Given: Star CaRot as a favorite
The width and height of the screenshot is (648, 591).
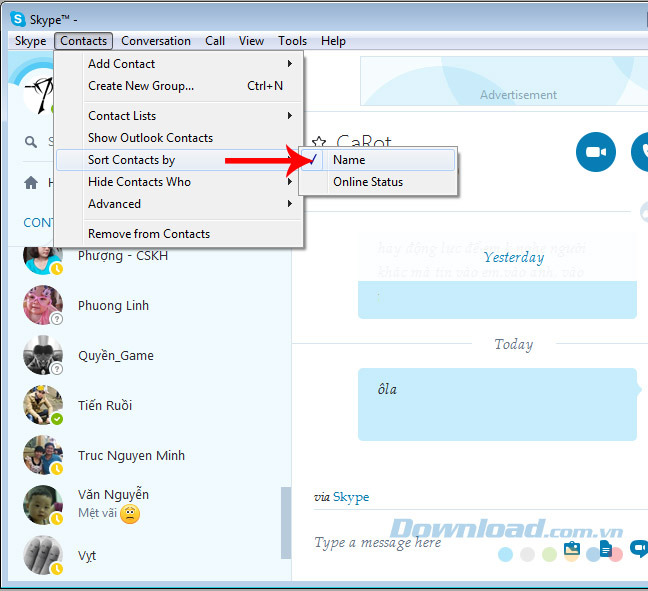Looking at the screenshot, I should click(319, 142).
